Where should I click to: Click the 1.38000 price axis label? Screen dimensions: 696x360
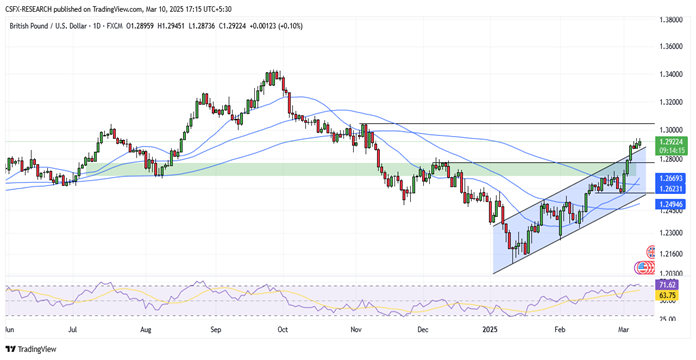672,20
